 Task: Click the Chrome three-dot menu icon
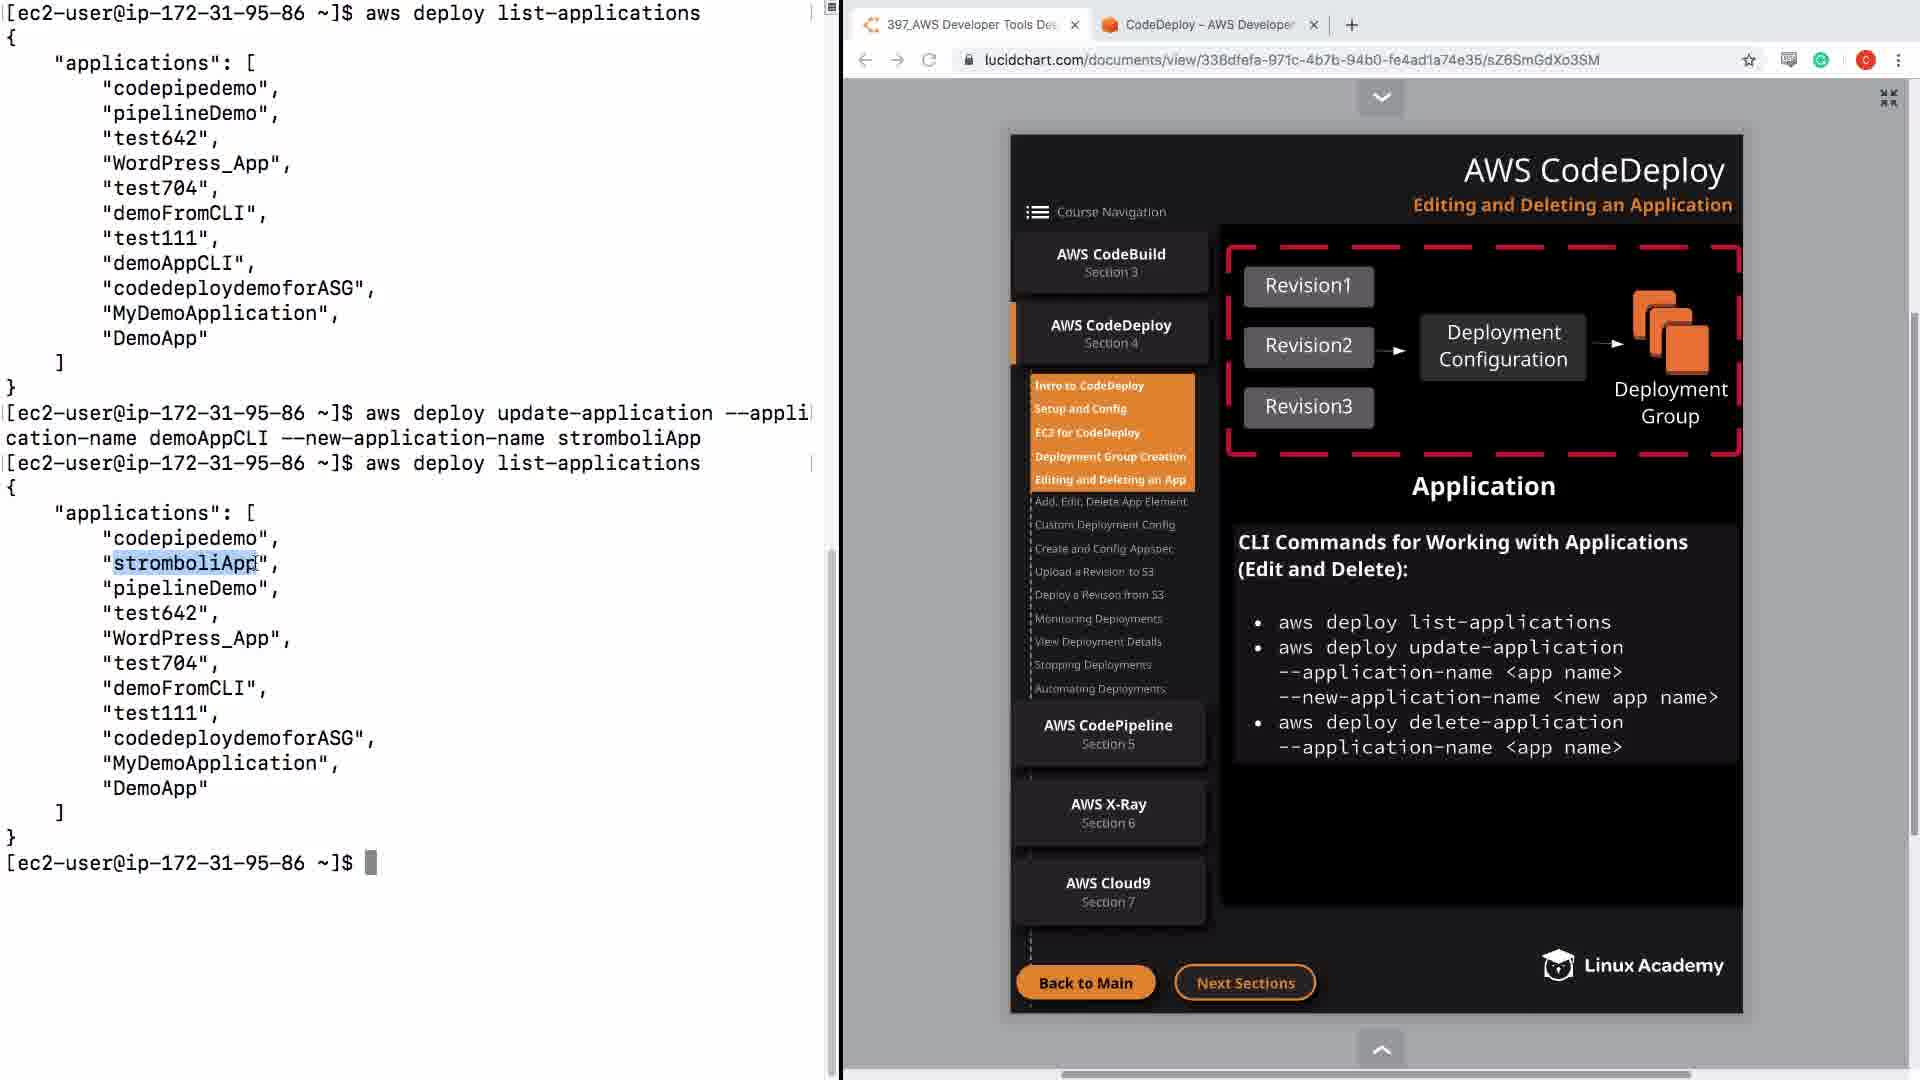(x=1898, y=60)
